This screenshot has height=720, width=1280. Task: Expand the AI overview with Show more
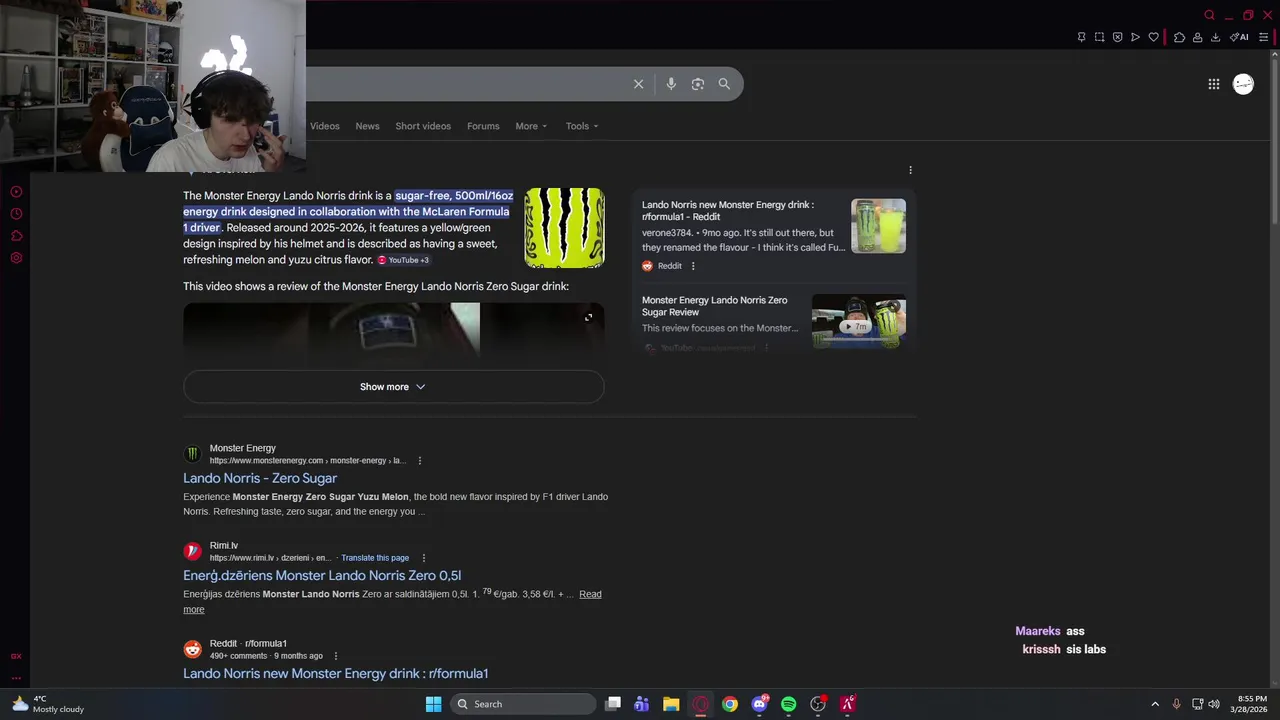pos(393,387)
